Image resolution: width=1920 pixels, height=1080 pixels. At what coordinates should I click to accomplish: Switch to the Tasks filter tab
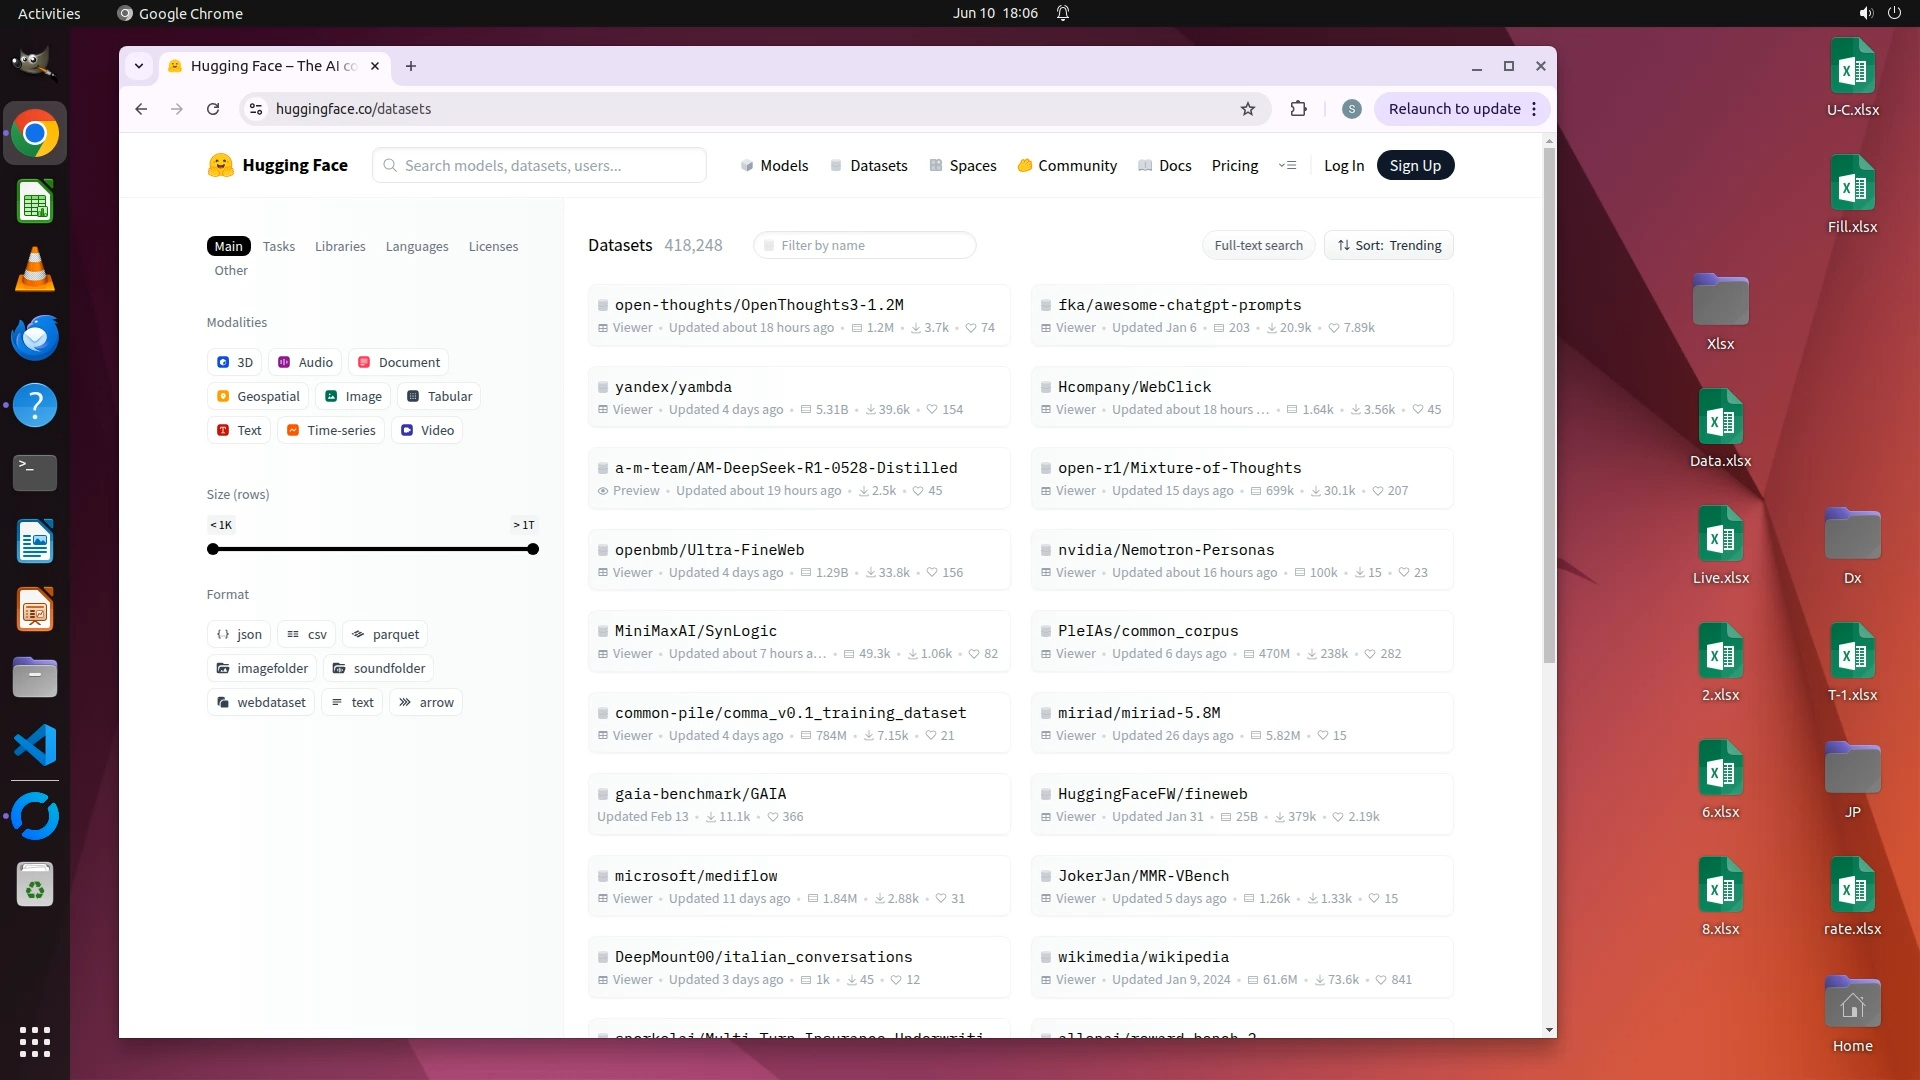(x=278, y=246)
